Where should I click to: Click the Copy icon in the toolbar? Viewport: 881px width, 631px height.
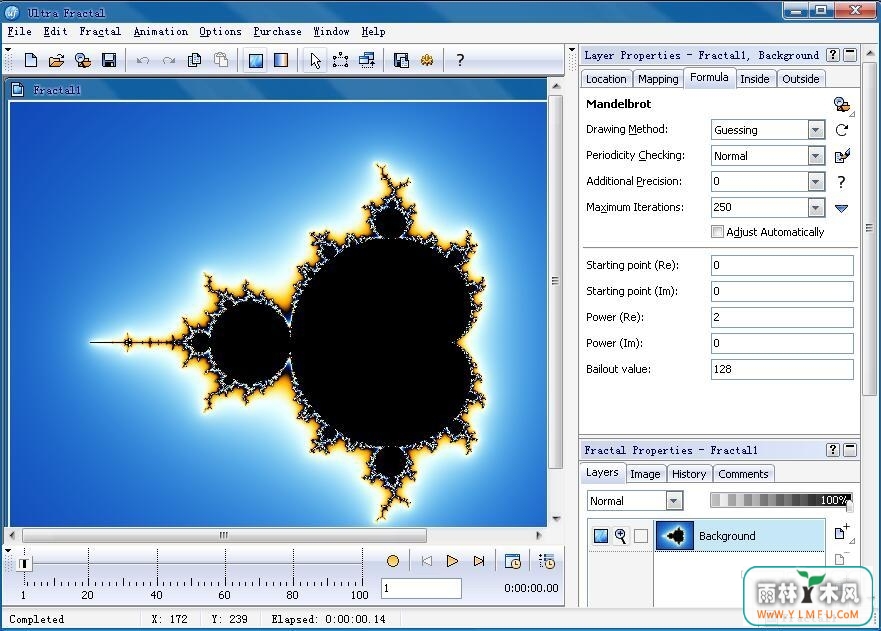[194, 60]
